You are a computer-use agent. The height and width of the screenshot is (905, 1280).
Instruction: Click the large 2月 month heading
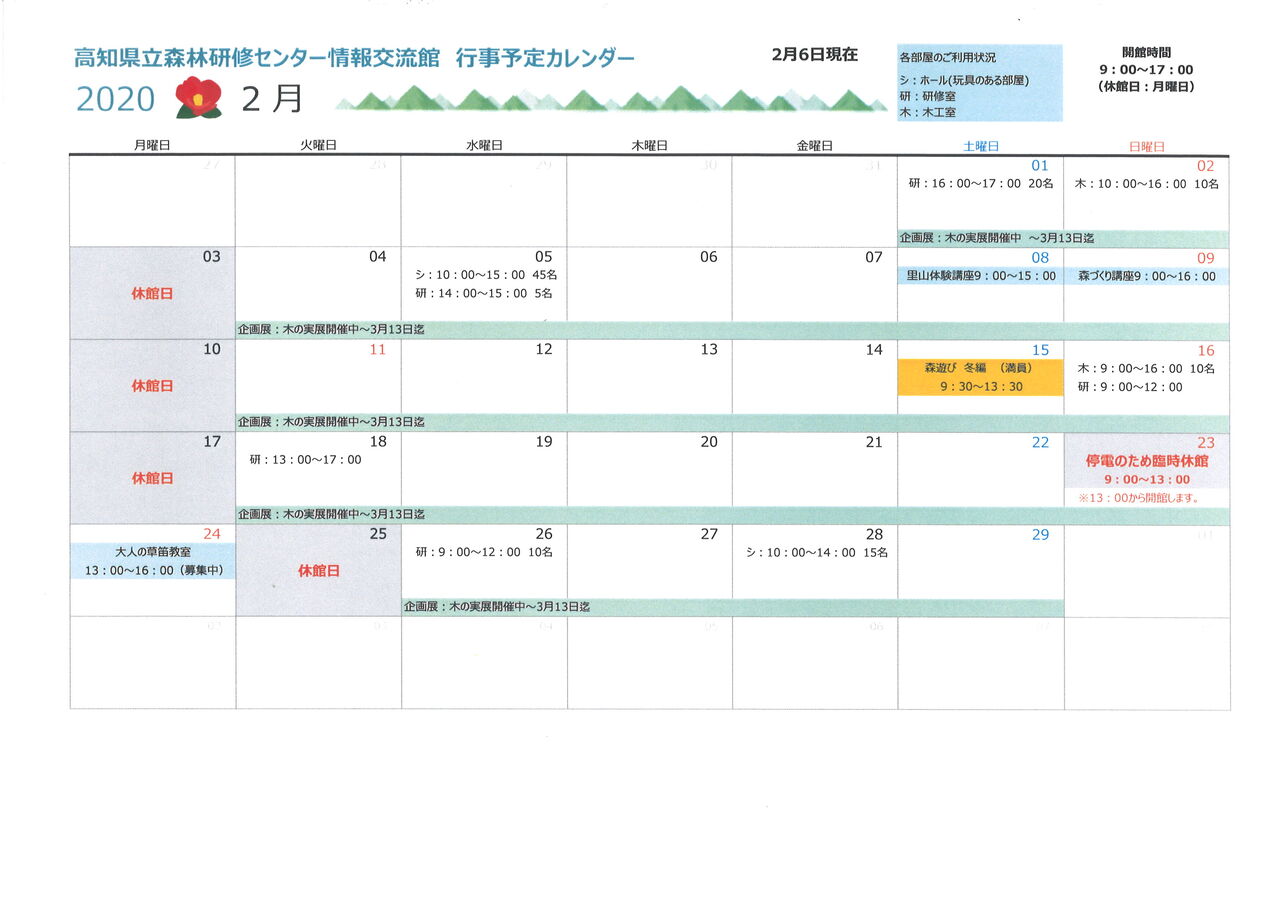pos(272,99)
